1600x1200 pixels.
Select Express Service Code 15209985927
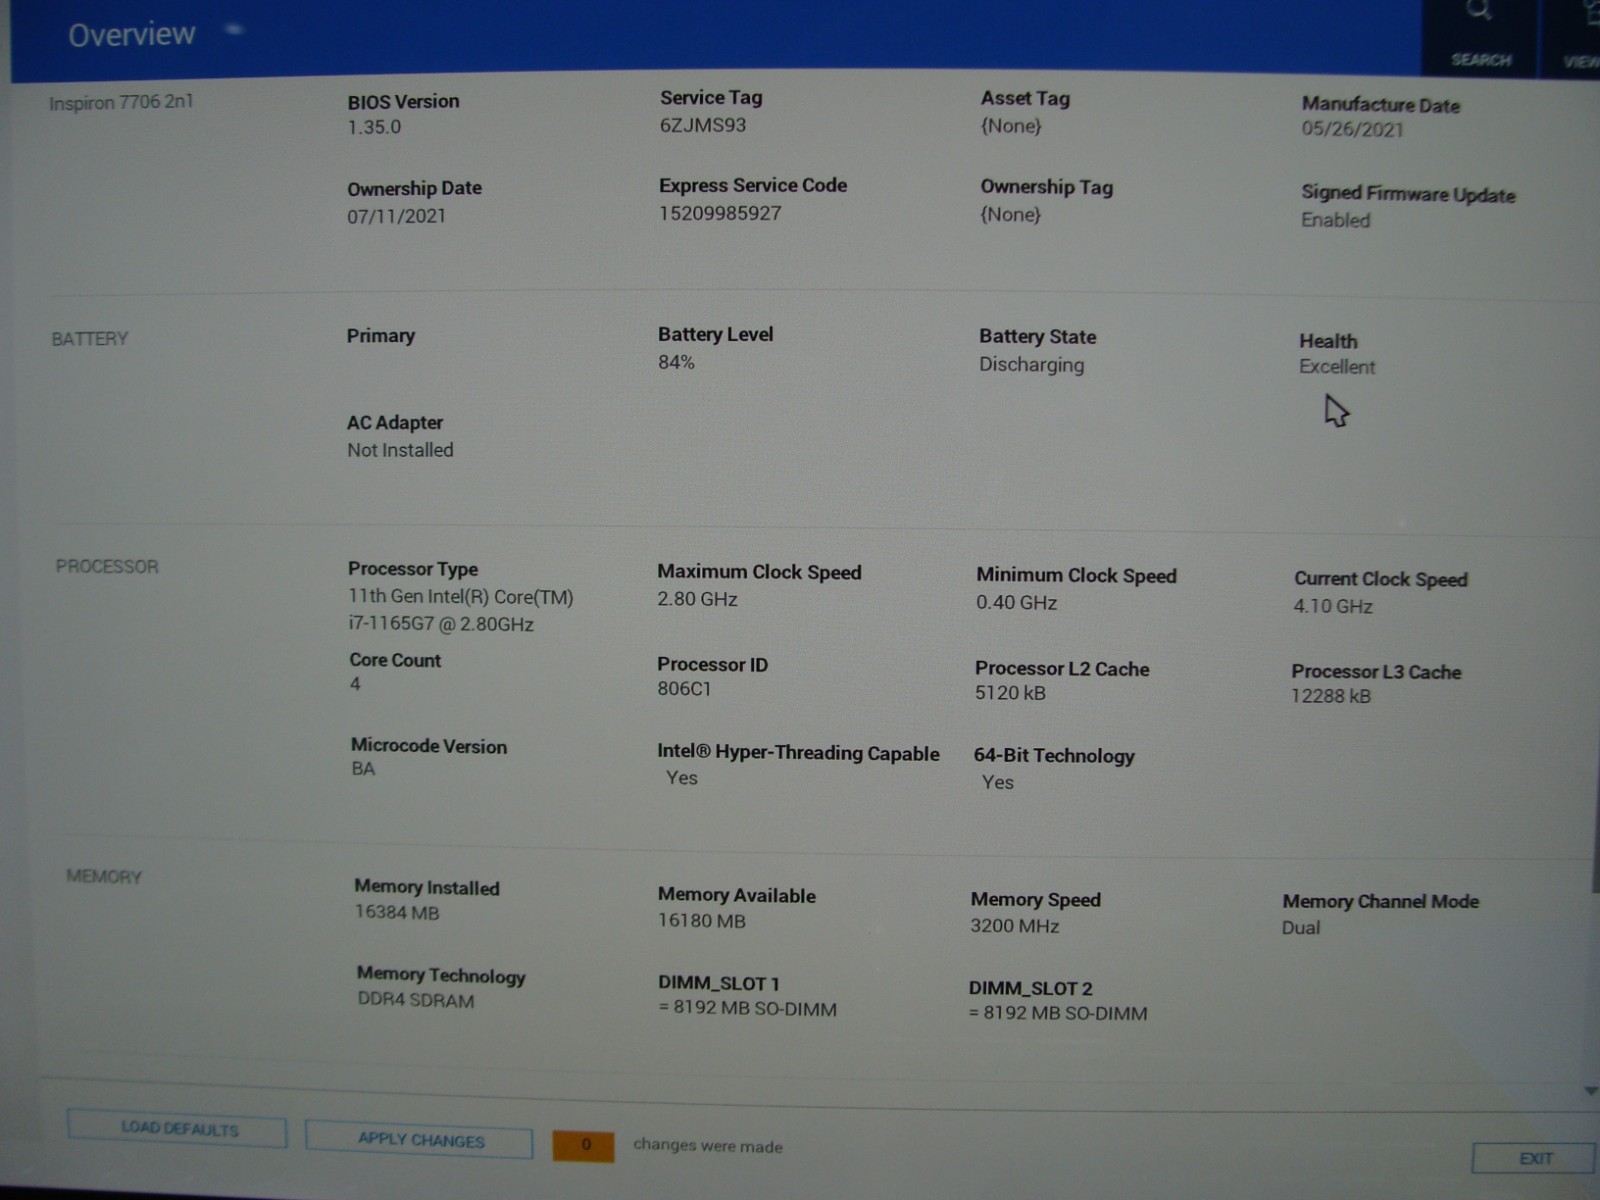720,213
